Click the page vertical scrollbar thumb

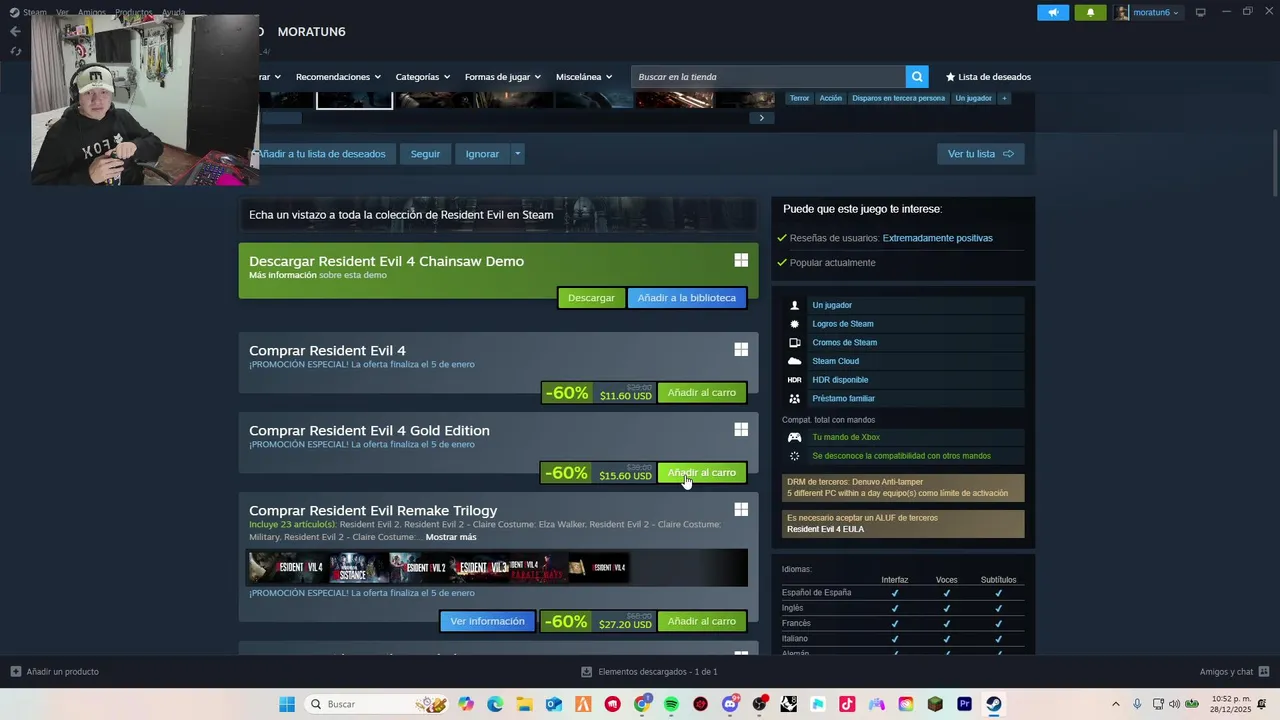pos(1274,162)
